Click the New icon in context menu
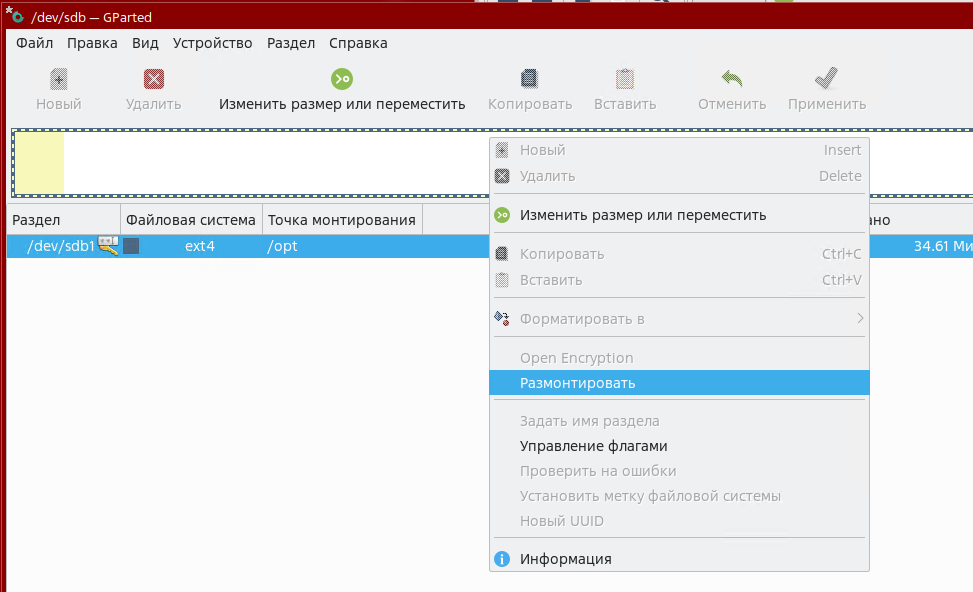 (x=502, y=150)
